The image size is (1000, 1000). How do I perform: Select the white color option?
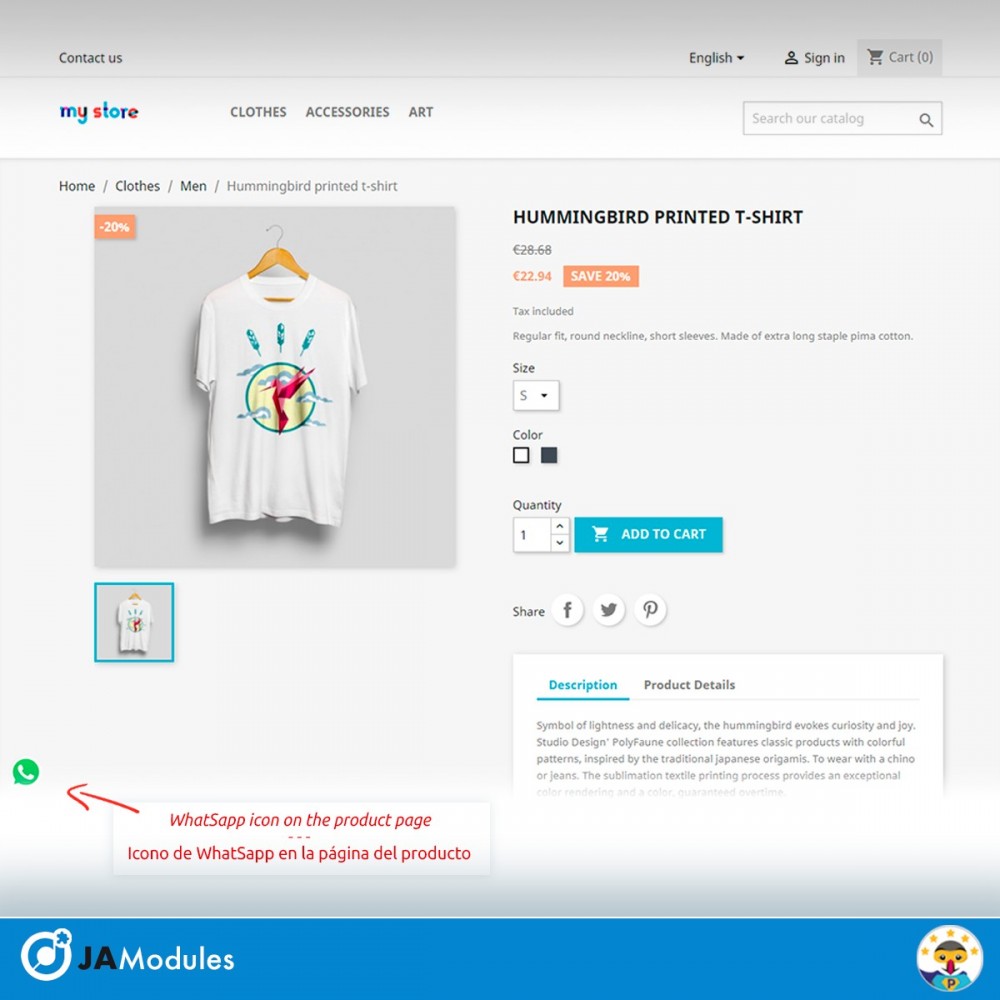(x=521, y=455)
